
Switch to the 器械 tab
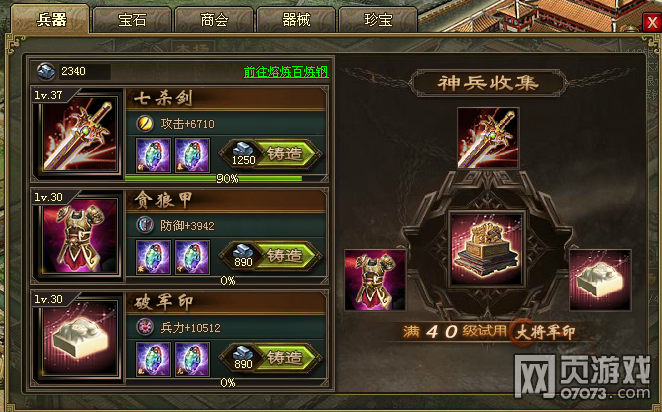[x=296, y=20]
